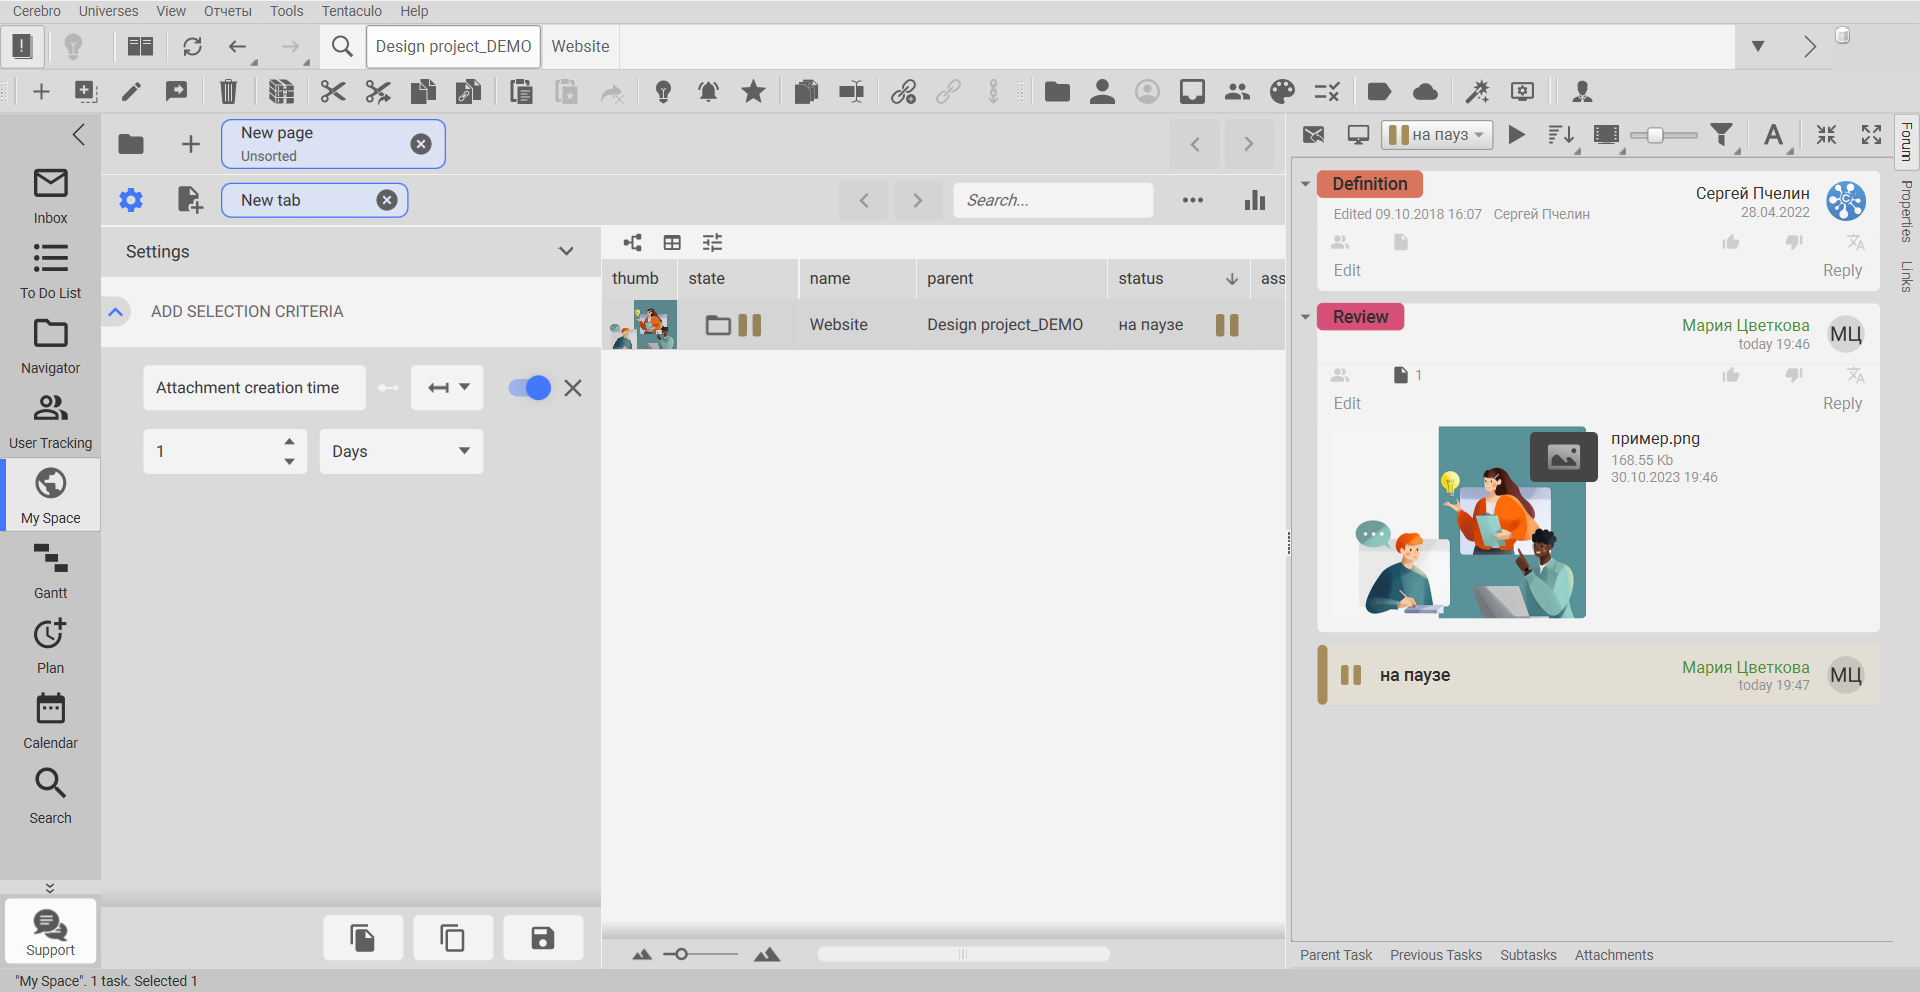The image size is (1920, 992).
Task: Open the Tools menu
Action: pos(286,11)
